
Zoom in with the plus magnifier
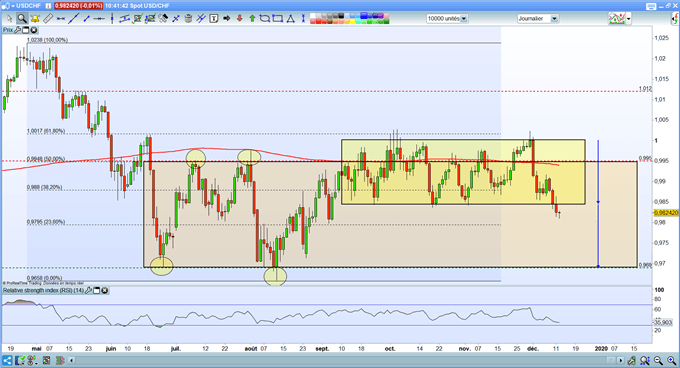(671, 360)
